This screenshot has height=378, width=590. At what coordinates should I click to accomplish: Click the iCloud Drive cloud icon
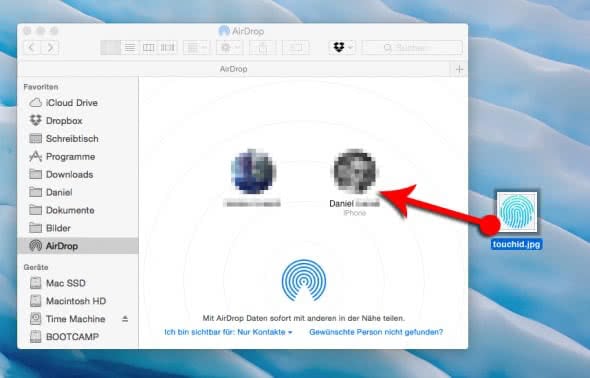click(x=35, y=103)
